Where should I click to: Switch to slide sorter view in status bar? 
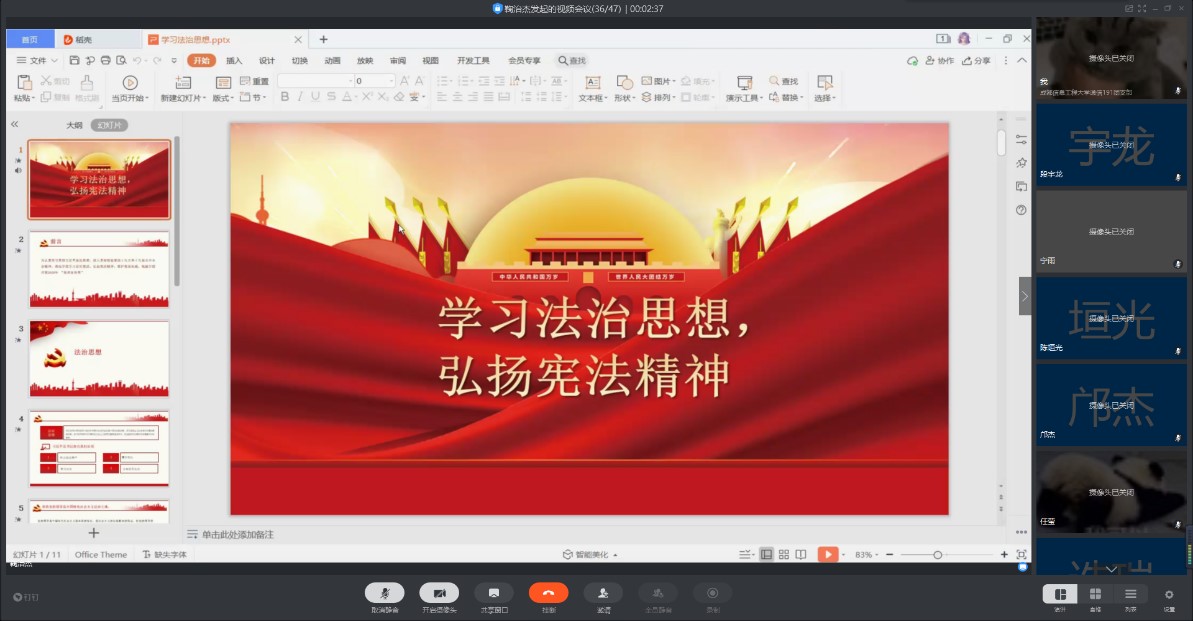(784, 554)
